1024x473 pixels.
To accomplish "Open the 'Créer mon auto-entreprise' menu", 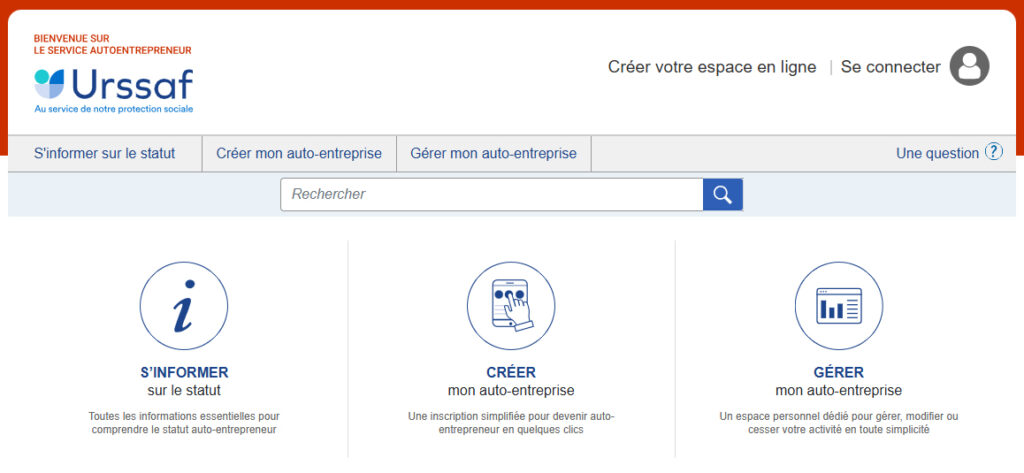I will pyautogui.click(x=299, y=153).
